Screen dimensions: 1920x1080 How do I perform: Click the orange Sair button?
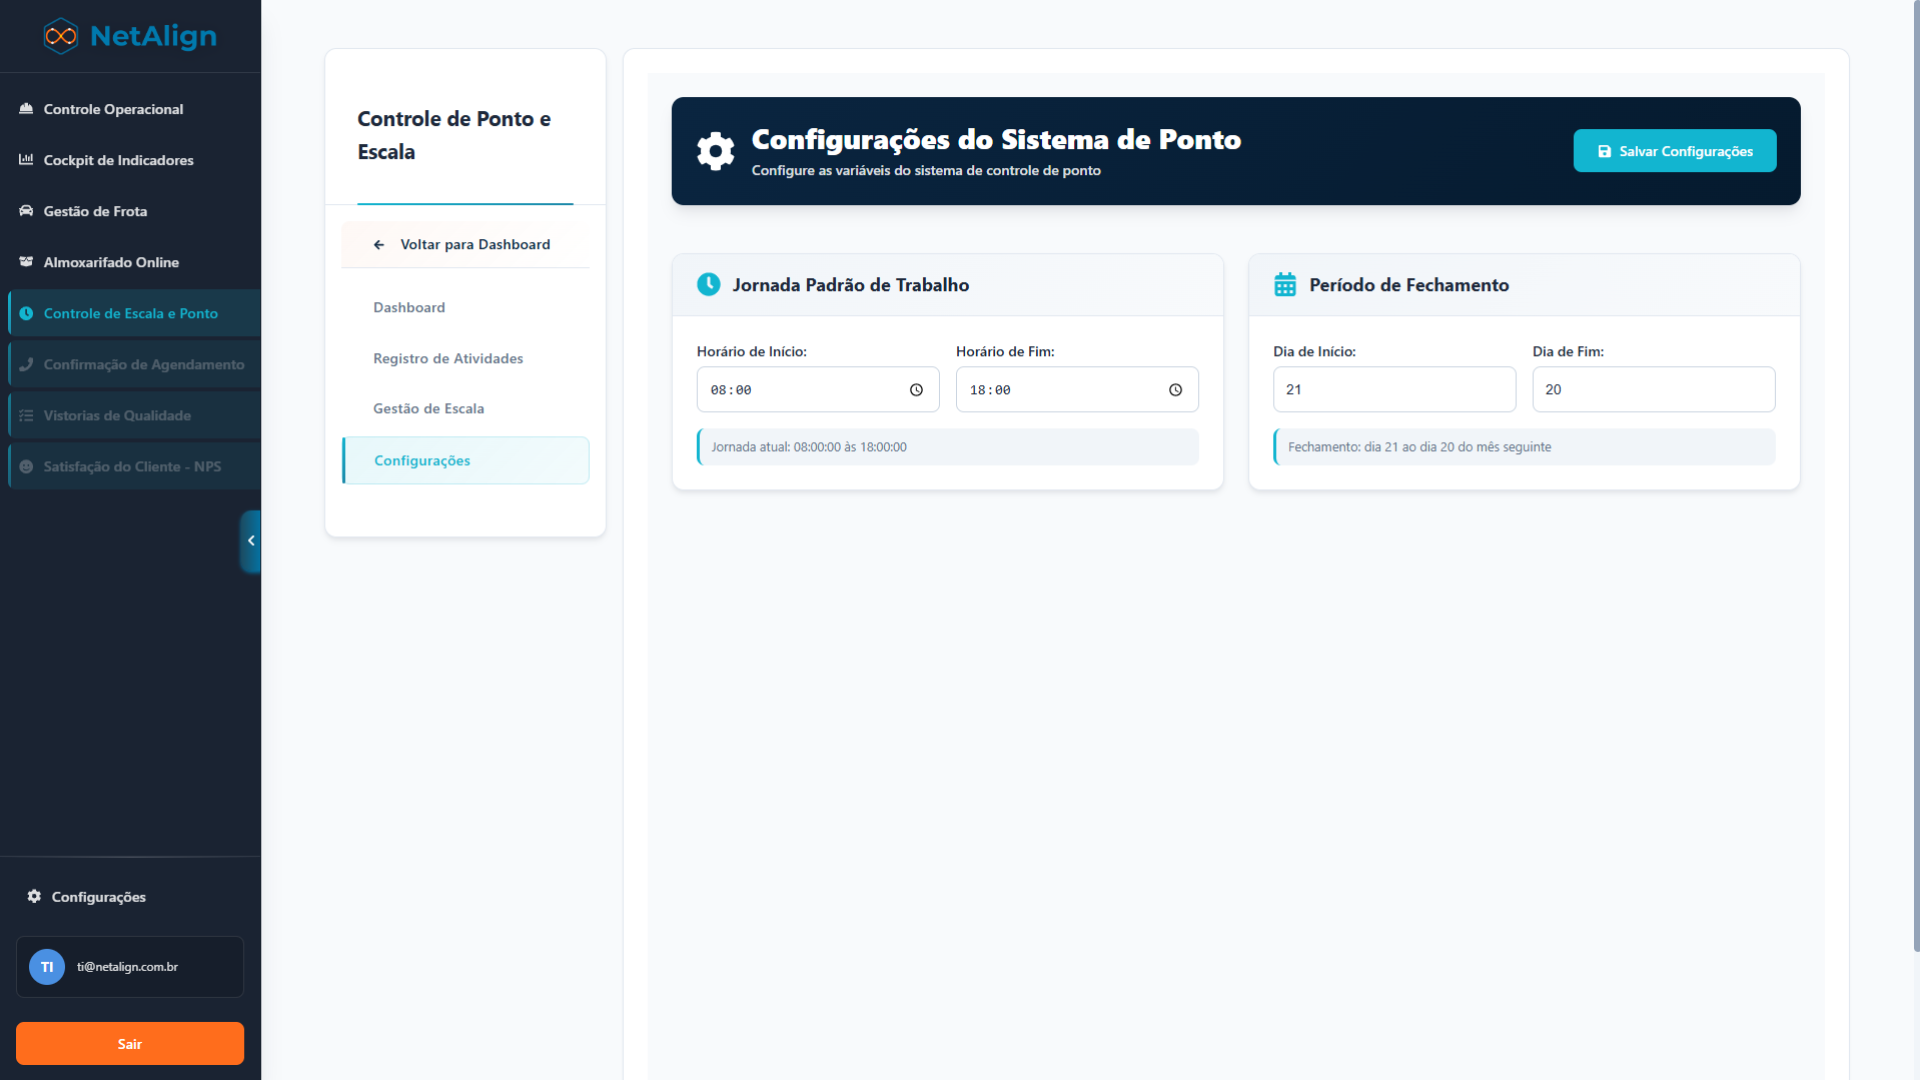pyautogui.click(x=130, y=1044)
